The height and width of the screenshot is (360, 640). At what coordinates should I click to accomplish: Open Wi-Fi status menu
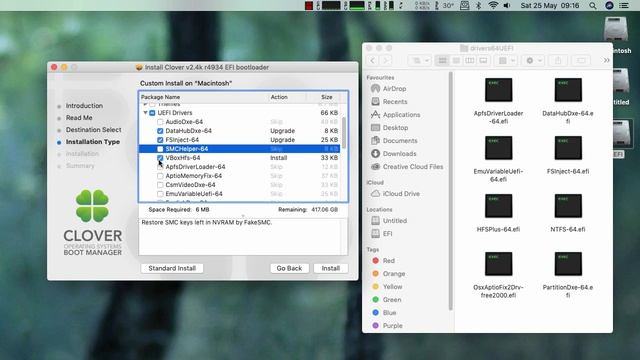(493, 6)
